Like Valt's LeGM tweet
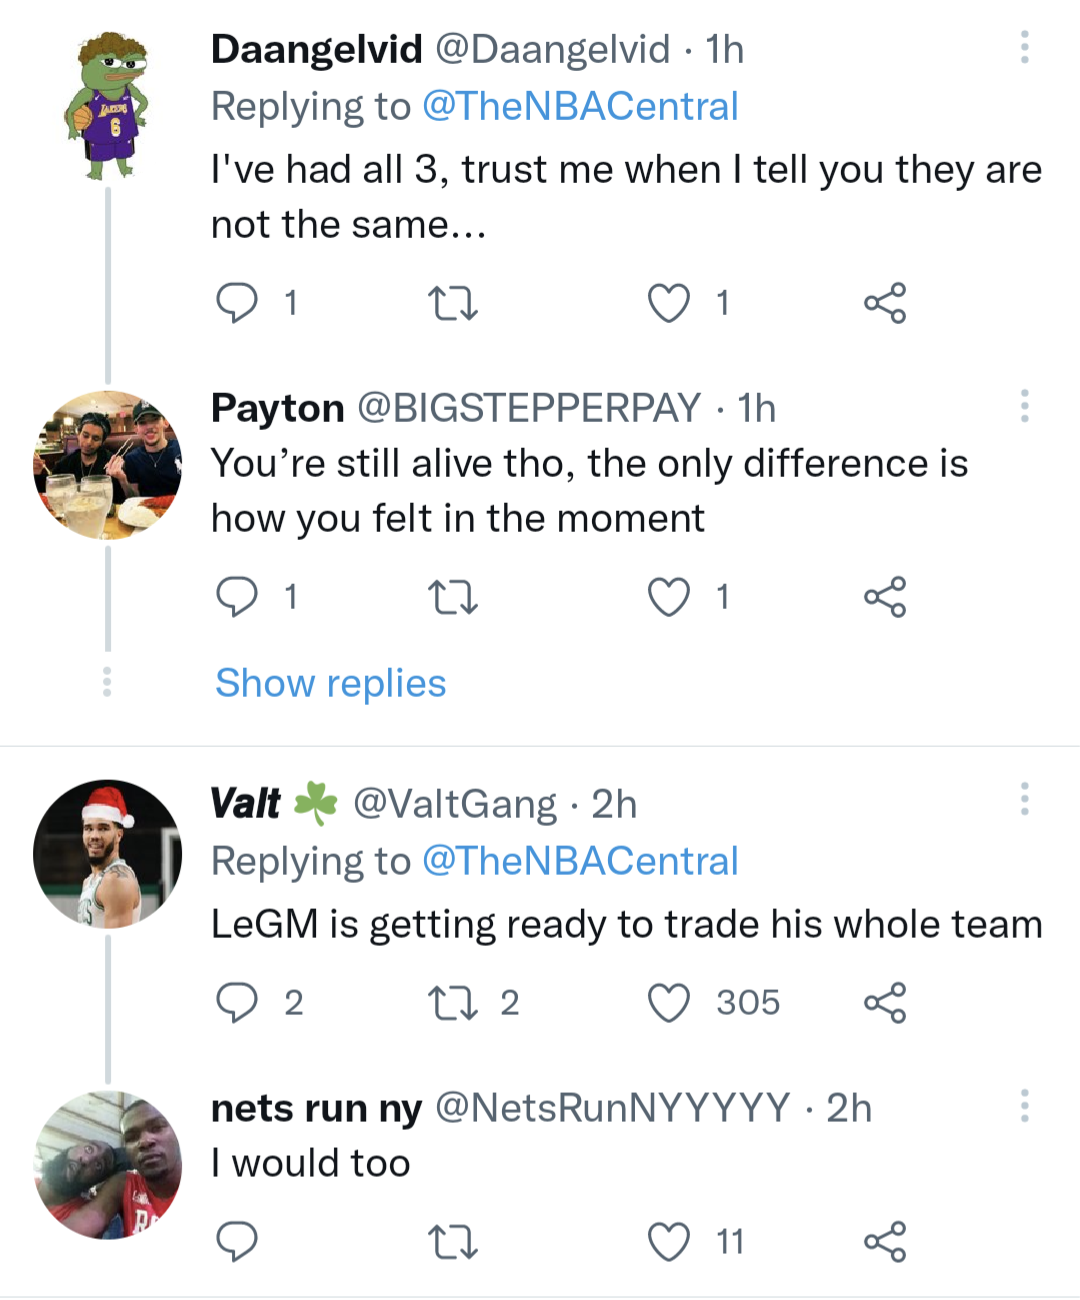1080x1300 pixels. coord(669,1002)
